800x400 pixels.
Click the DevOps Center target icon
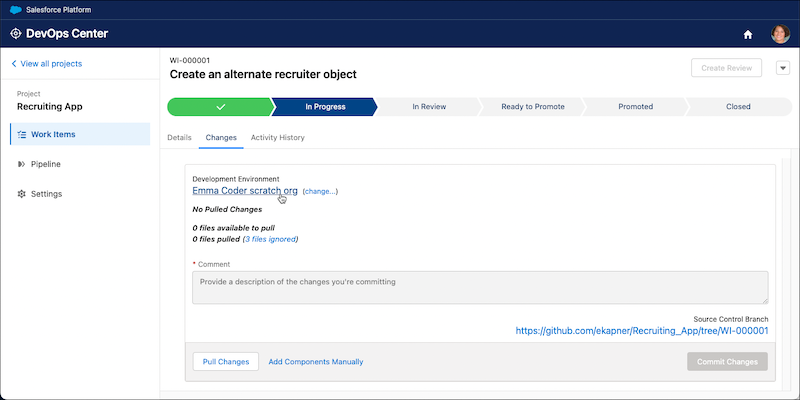pyautogui.click(x=16, y=34)
